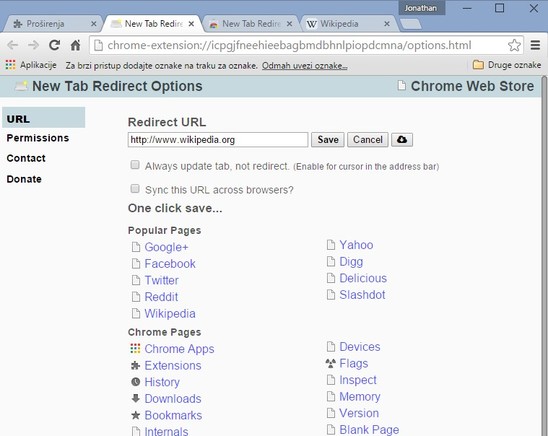
Task: Open the Chrome Web Store link
Action: pyautogui.click(x=472, y=86)
